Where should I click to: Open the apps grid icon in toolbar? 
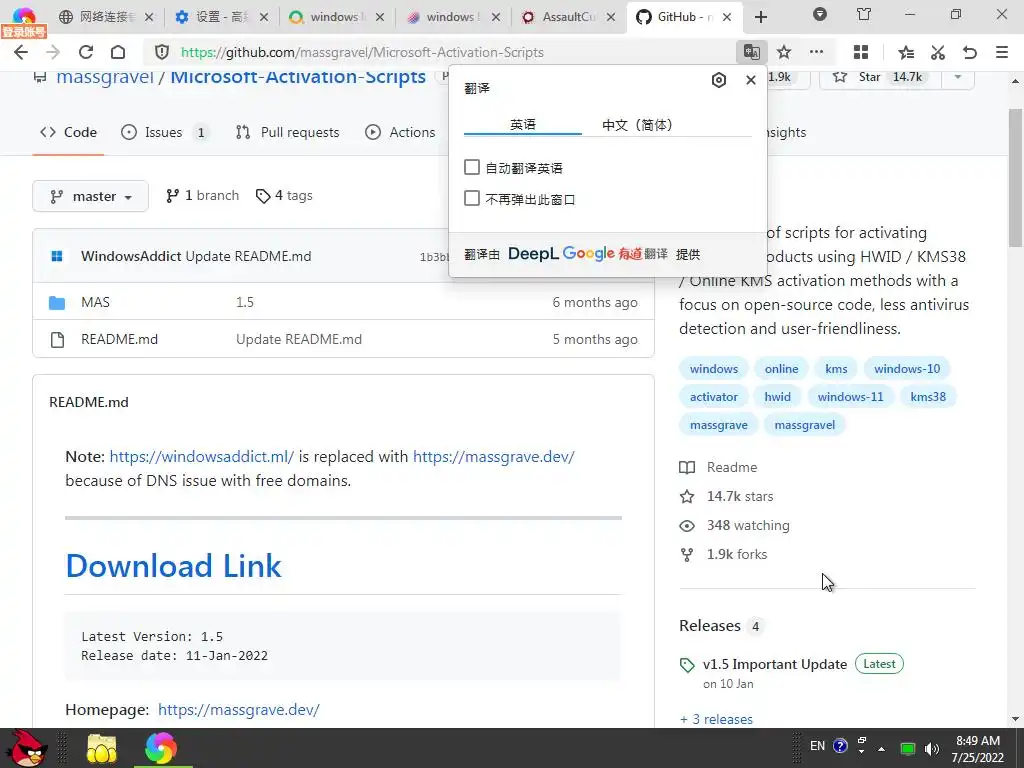(x=861, y=52)
